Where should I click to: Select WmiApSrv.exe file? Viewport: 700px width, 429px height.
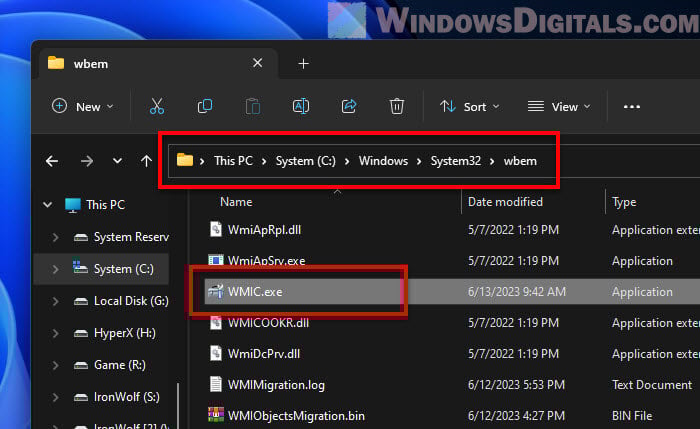[267, 261]
